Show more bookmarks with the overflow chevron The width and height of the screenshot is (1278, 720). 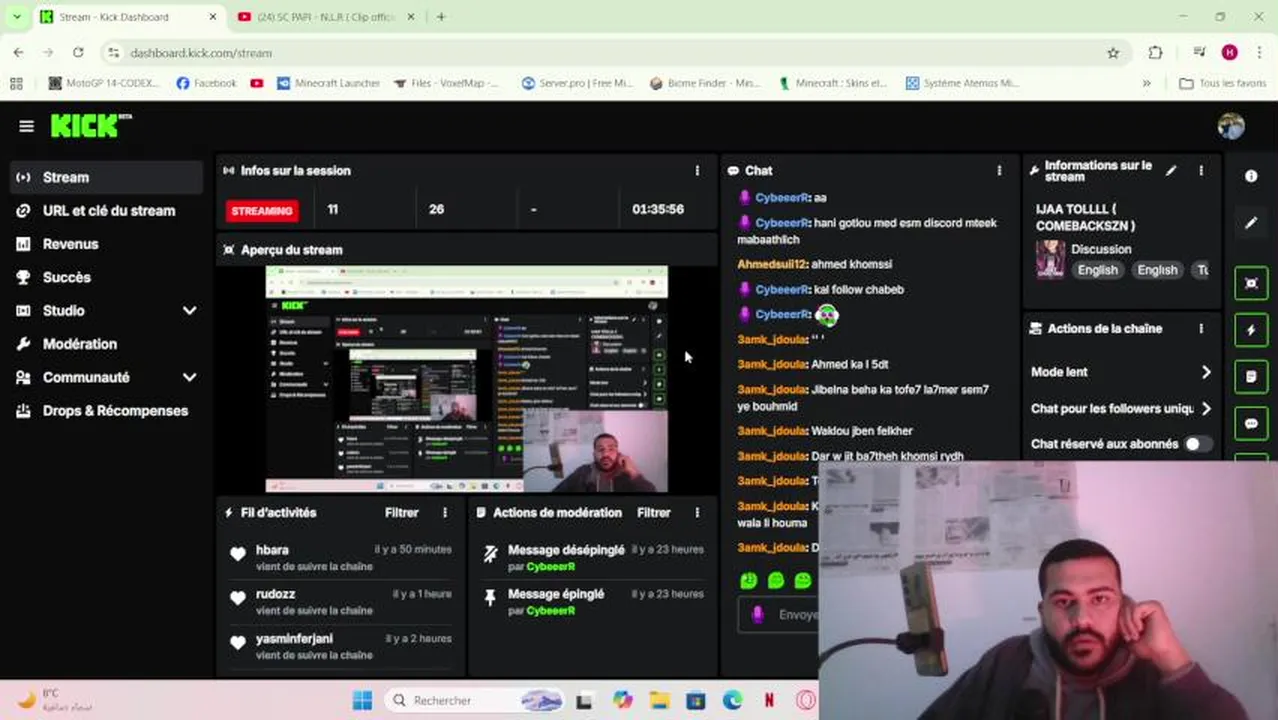(x=1147, y=83)
